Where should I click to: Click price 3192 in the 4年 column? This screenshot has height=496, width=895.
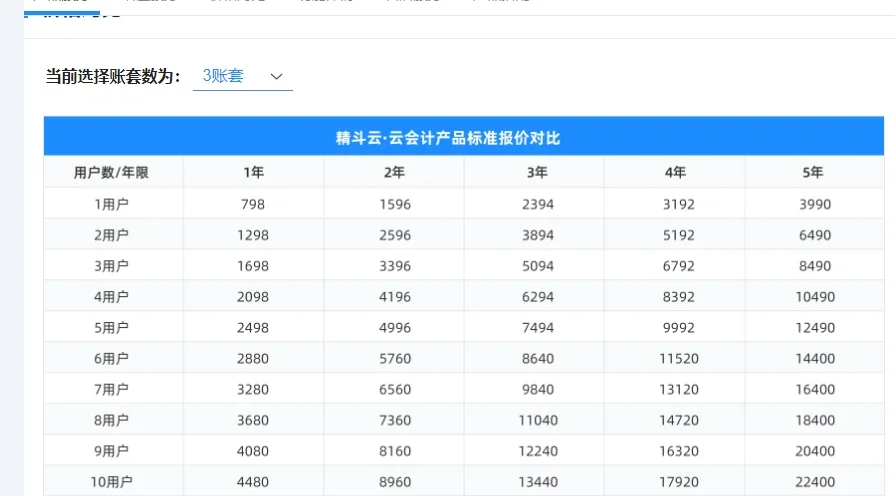[x=679, y=204]
